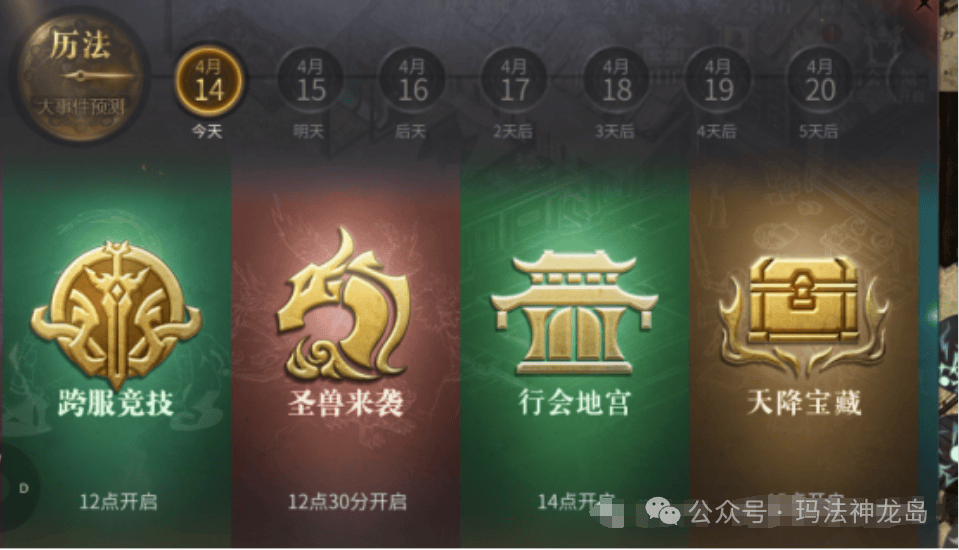Switch to April 17 date circle

[x=514, y=82]
